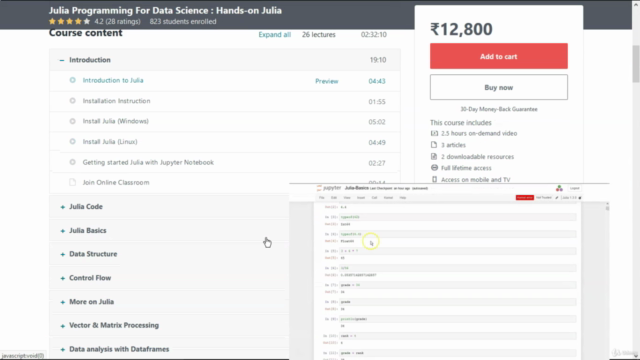Click play icon beside Installation Instruction
The image size is (640, 360).
point(72,101)
